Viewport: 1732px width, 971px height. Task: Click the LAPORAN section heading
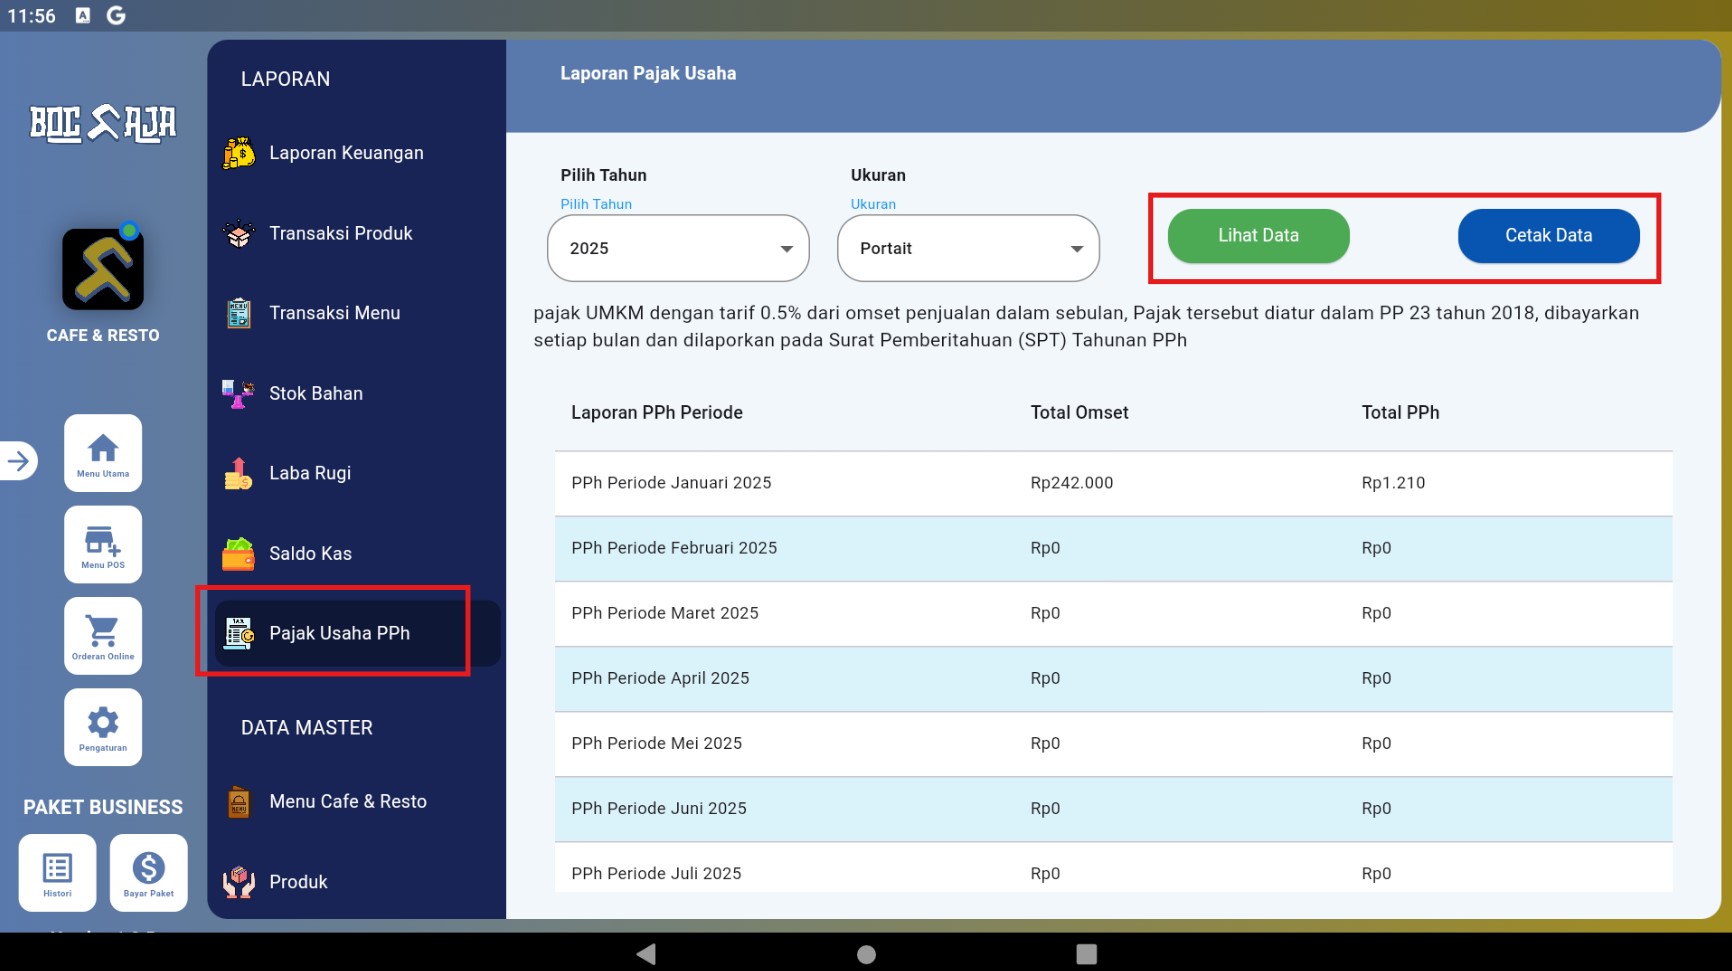tap(285, 79)
